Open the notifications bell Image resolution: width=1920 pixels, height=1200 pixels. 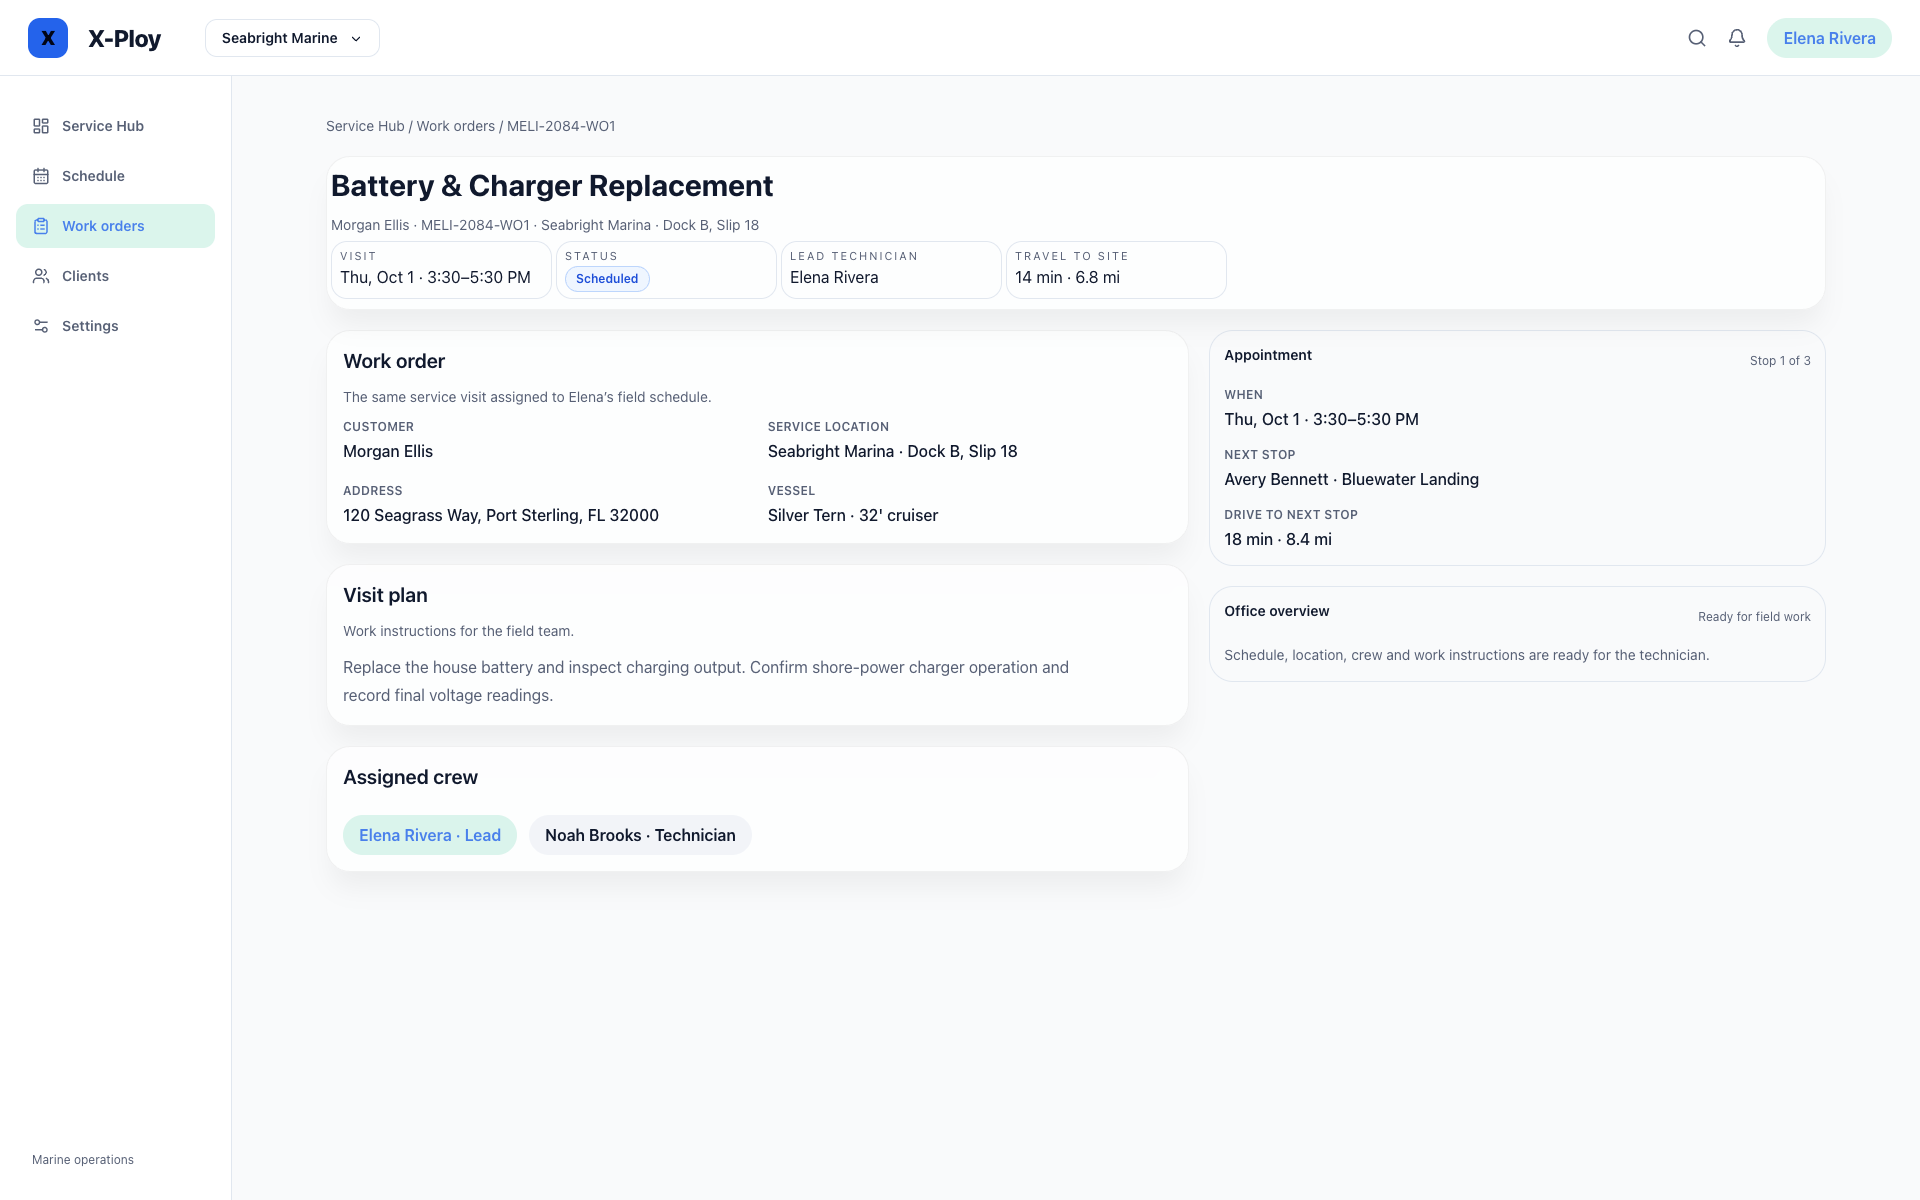pyautogui.click(x=1737, y=38)
